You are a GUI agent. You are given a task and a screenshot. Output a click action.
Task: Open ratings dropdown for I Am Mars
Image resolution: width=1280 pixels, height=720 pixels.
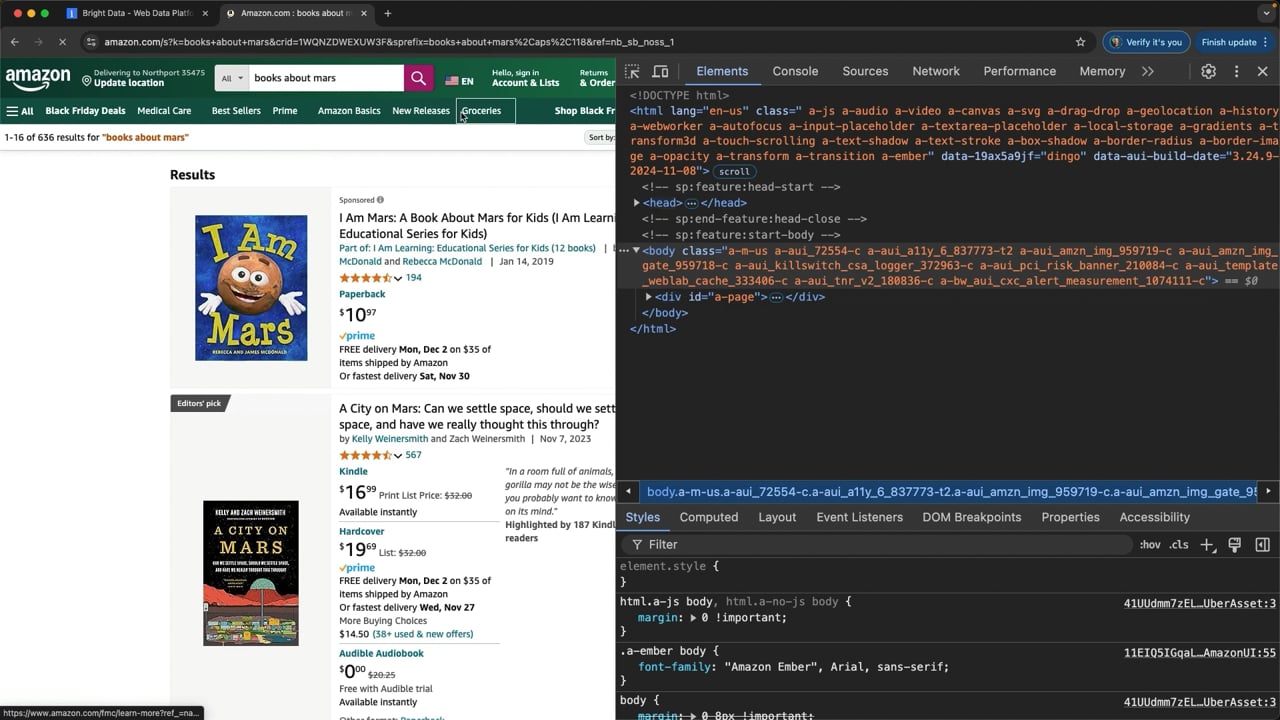398,278
